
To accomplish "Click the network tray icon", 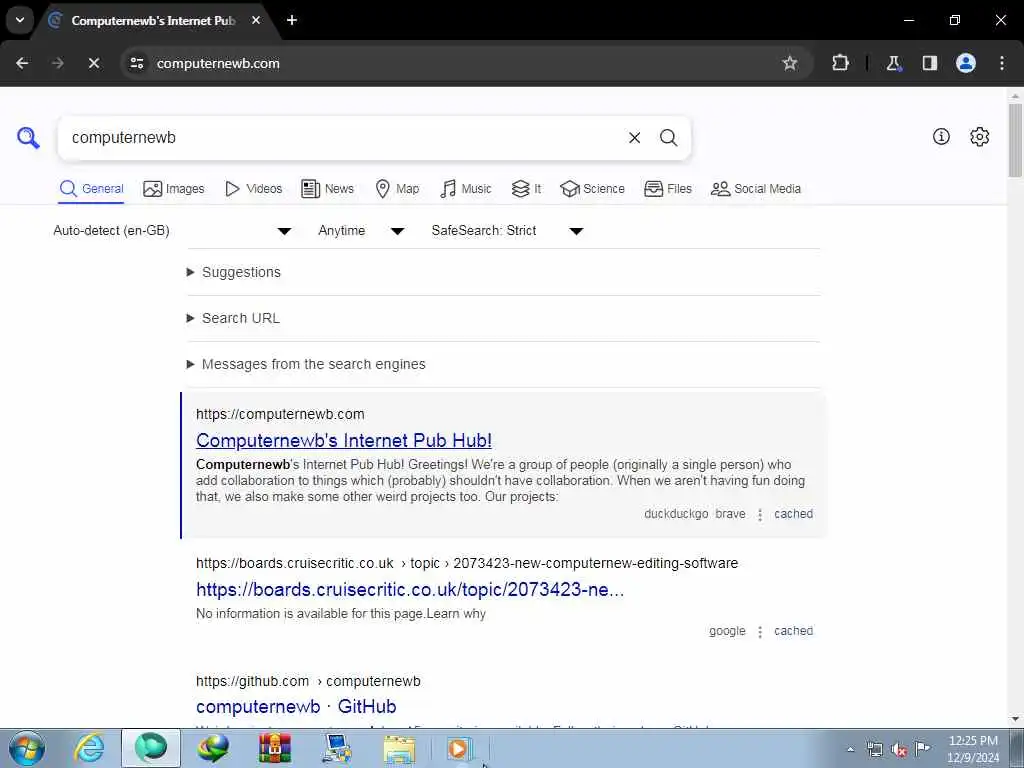I will click(875, 749).
